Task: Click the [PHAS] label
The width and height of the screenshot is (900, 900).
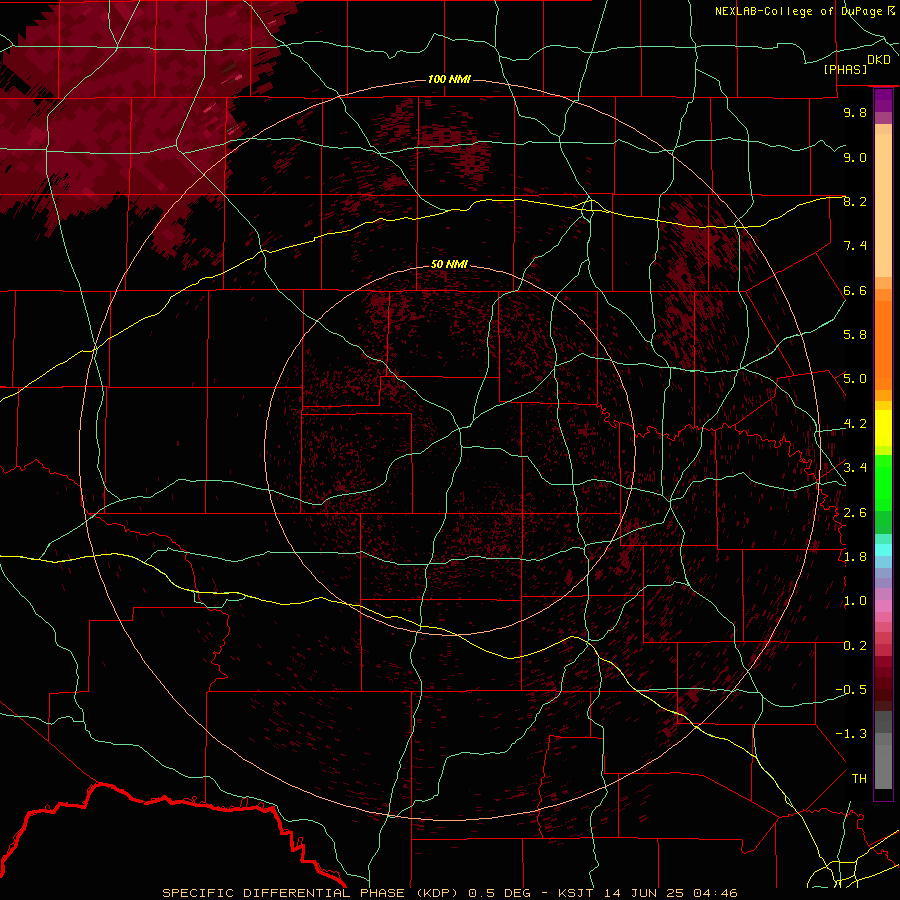Action: click(x=845, y=69)
